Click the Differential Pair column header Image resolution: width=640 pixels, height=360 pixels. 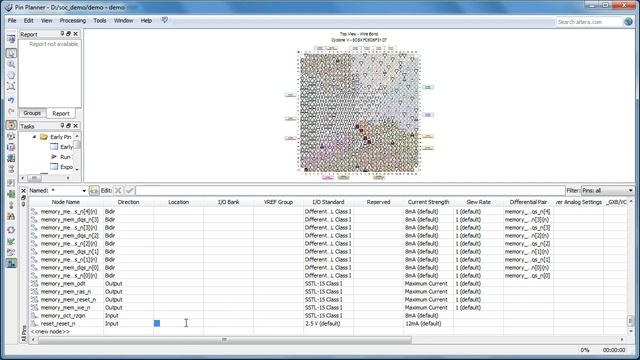tap(528, 202)
